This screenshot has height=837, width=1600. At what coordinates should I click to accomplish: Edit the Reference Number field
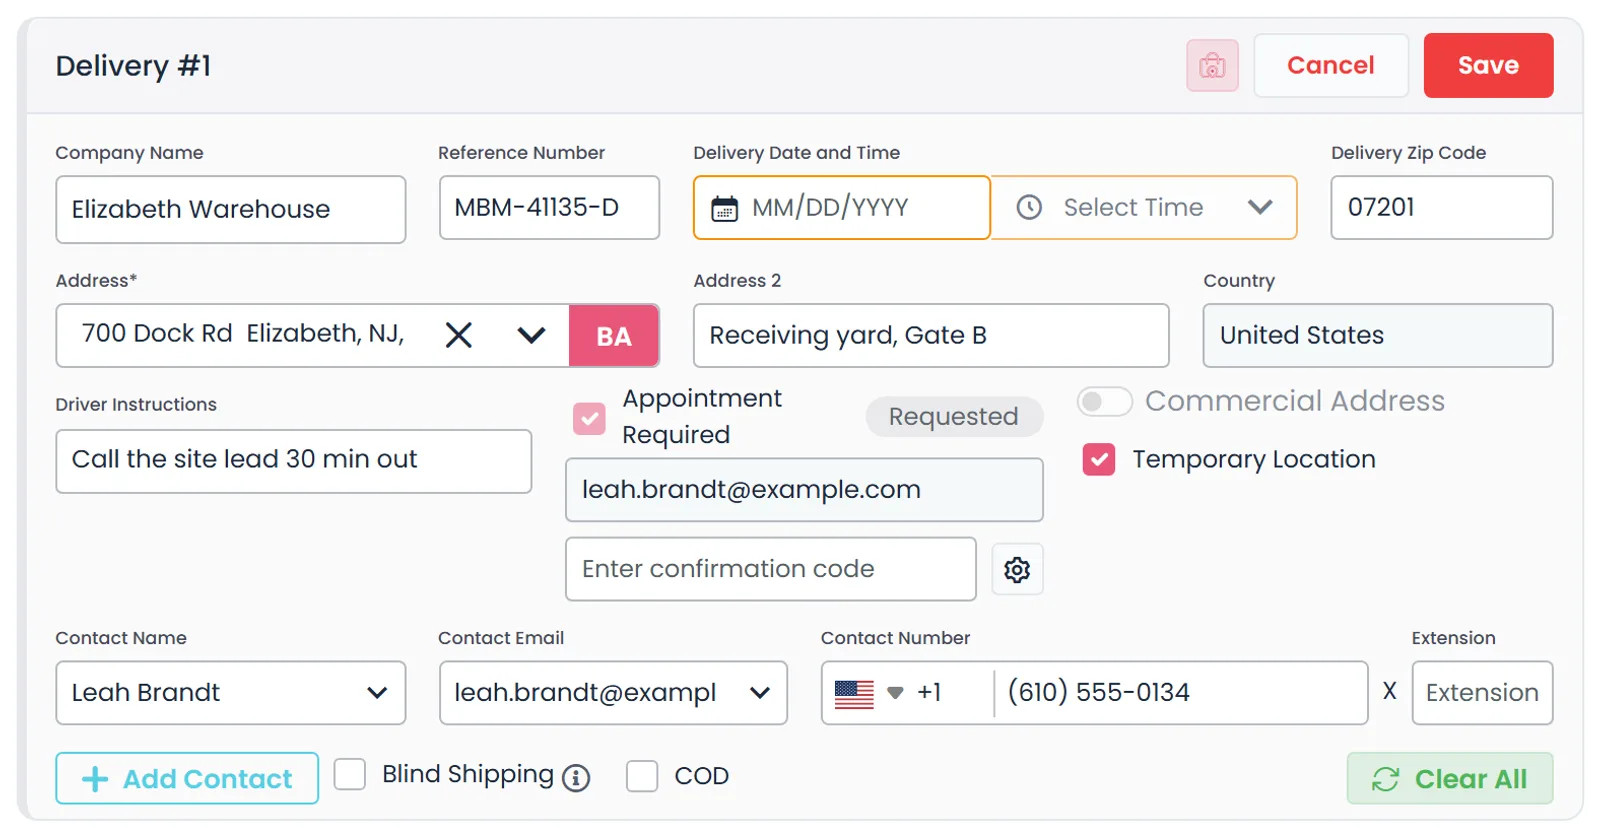549,207
